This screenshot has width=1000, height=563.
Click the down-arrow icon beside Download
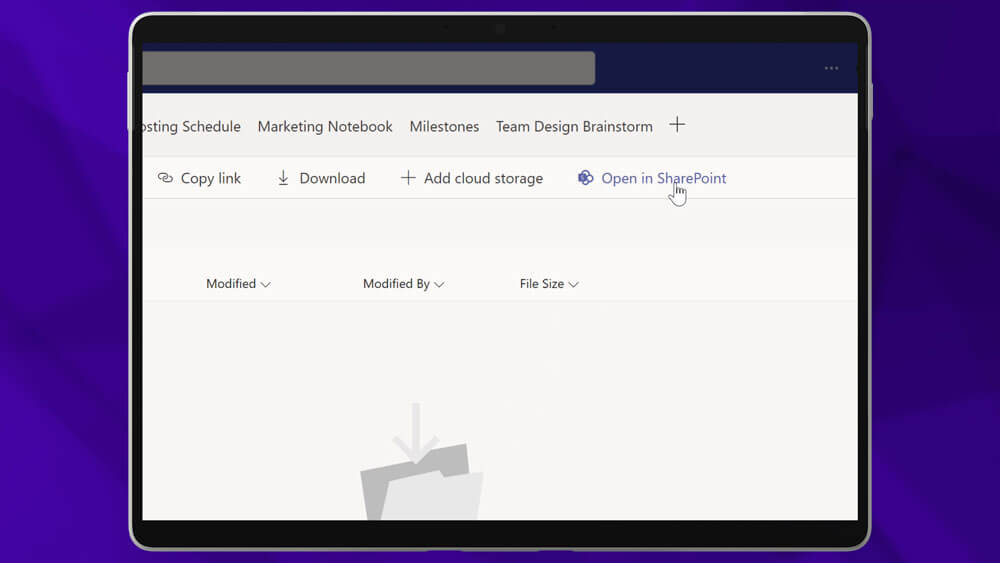[283, 178]
